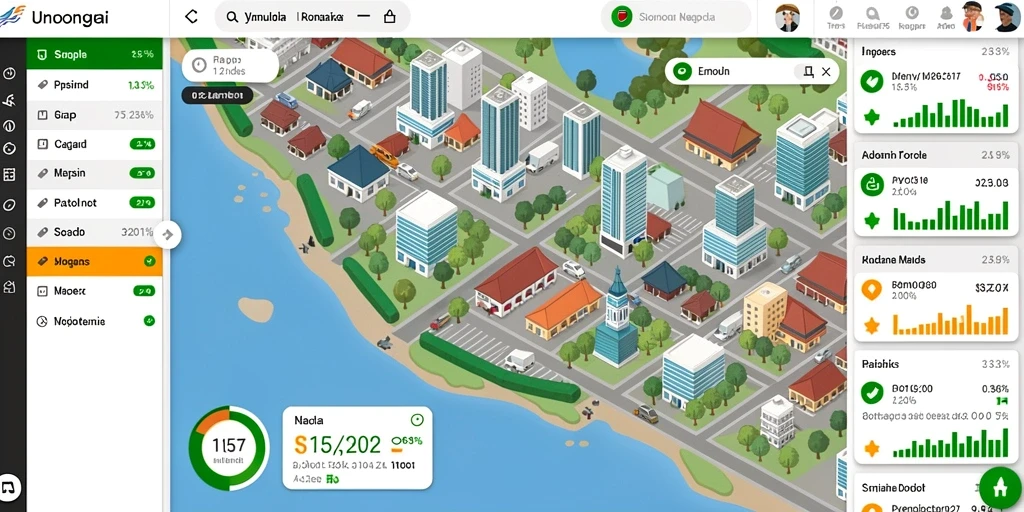The height and width of the screenshot is (512, 1024).
Task: Select the orange Mogans menu item
Action: [94, 261]
